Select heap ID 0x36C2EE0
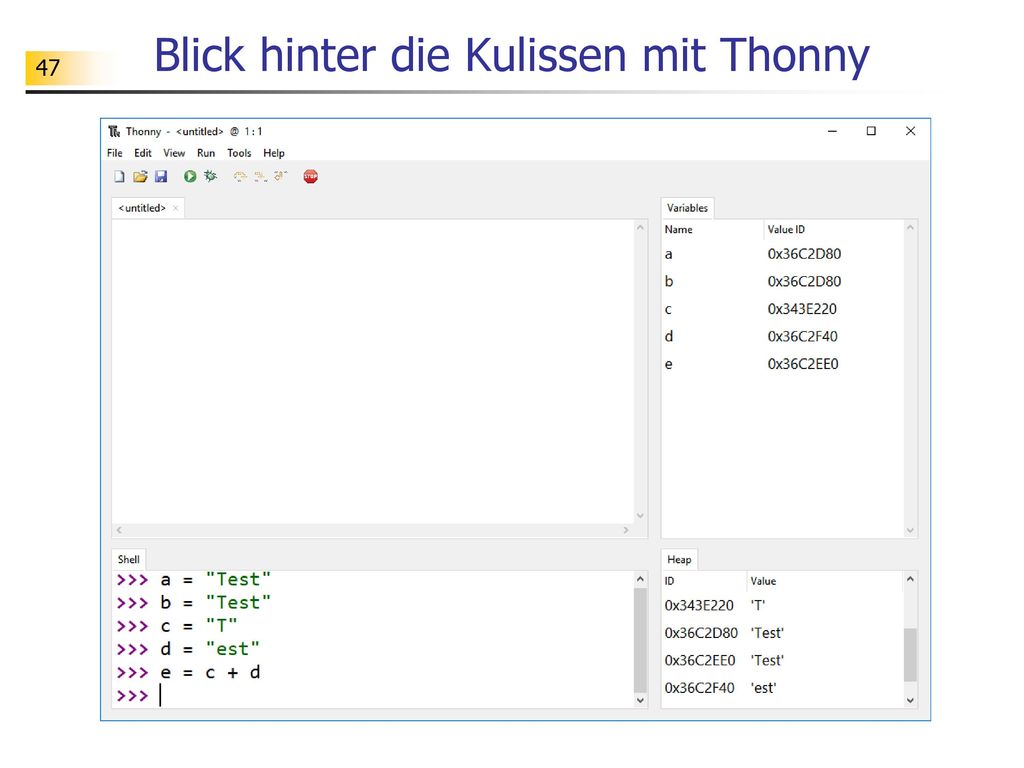Image resolution: width=1024 pixels, height=768 pixels. pyautogui.click(x=700, y=660)
